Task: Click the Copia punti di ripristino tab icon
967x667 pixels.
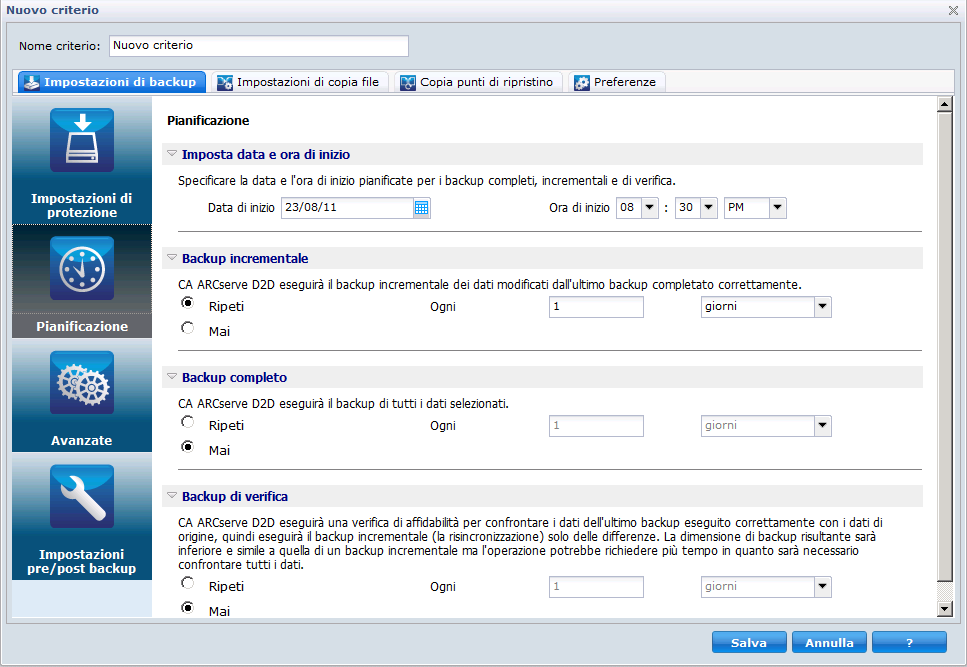Action: [x=408, y=83]
